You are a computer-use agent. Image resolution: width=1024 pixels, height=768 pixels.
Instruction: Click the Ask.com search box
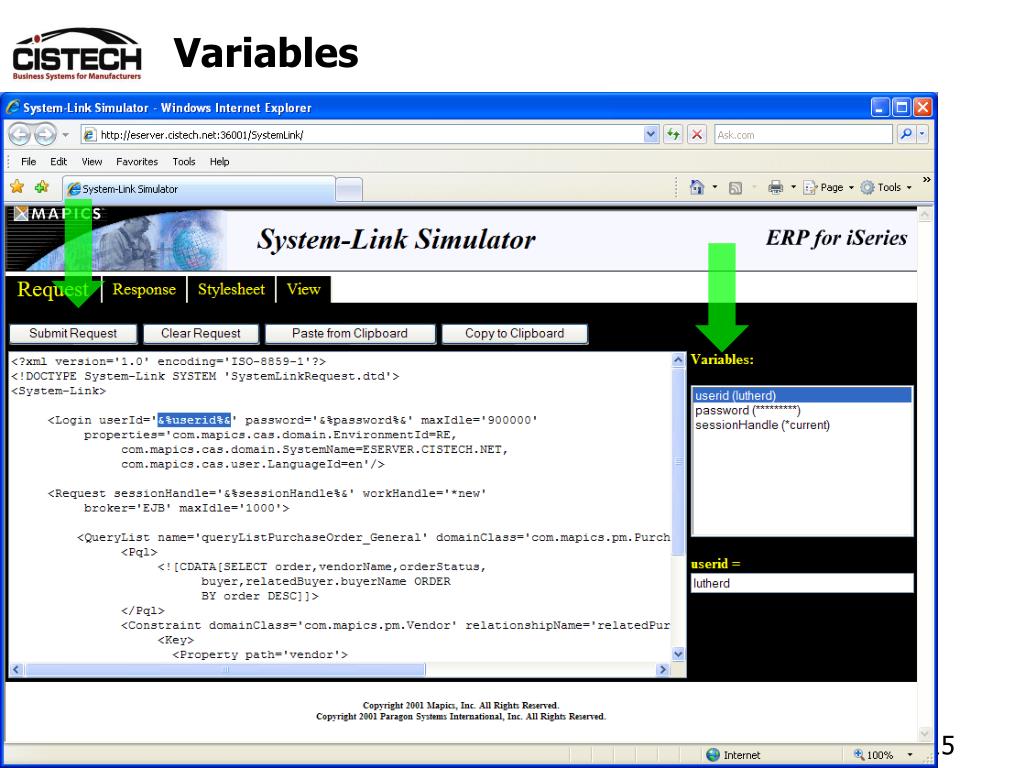coord(803,135)
